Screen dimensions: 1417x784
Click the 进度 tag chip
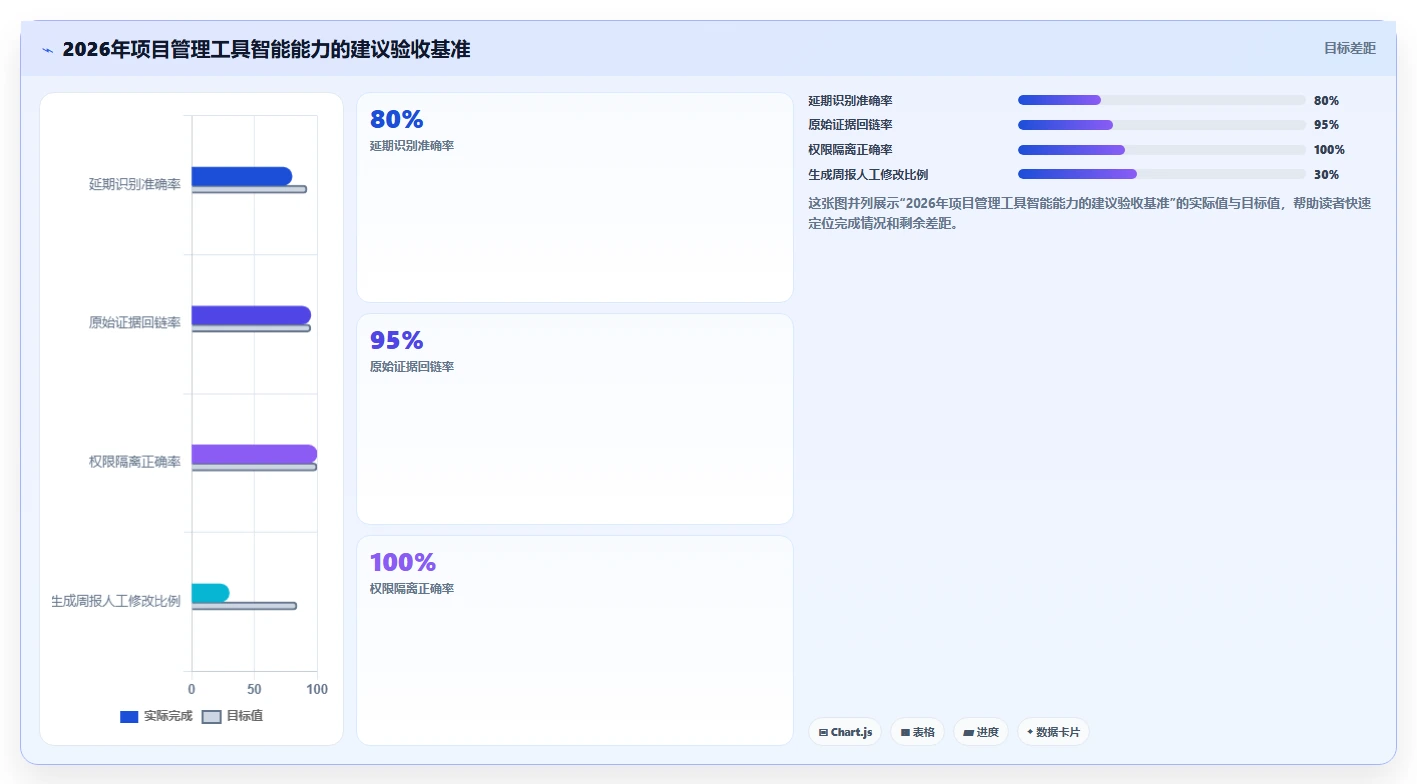tap(981, 732)
